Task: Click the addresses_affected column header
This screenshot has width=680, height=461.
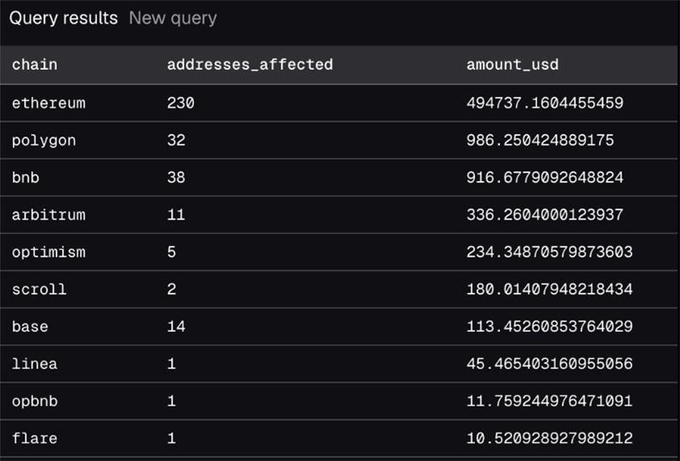Action: (250, 65)
